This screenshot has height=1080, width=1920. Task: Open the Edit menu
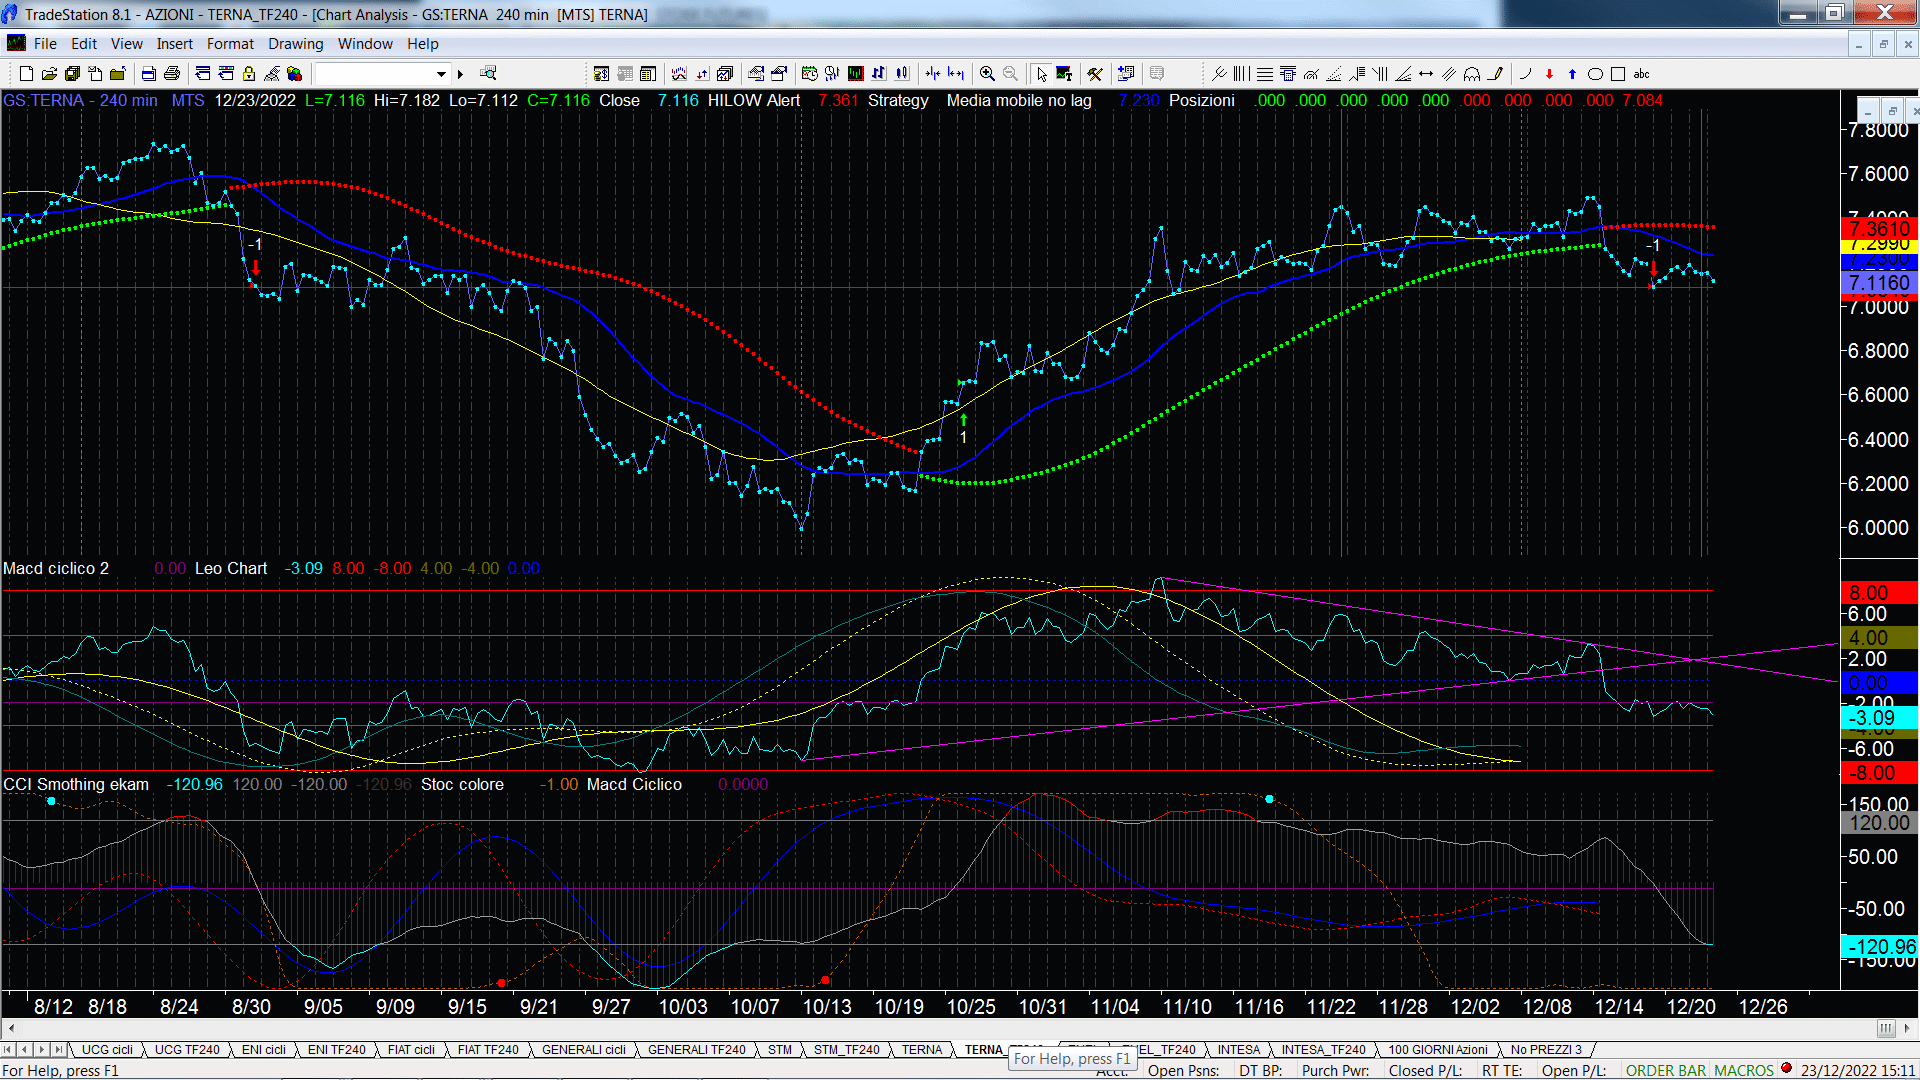(84, 44)
